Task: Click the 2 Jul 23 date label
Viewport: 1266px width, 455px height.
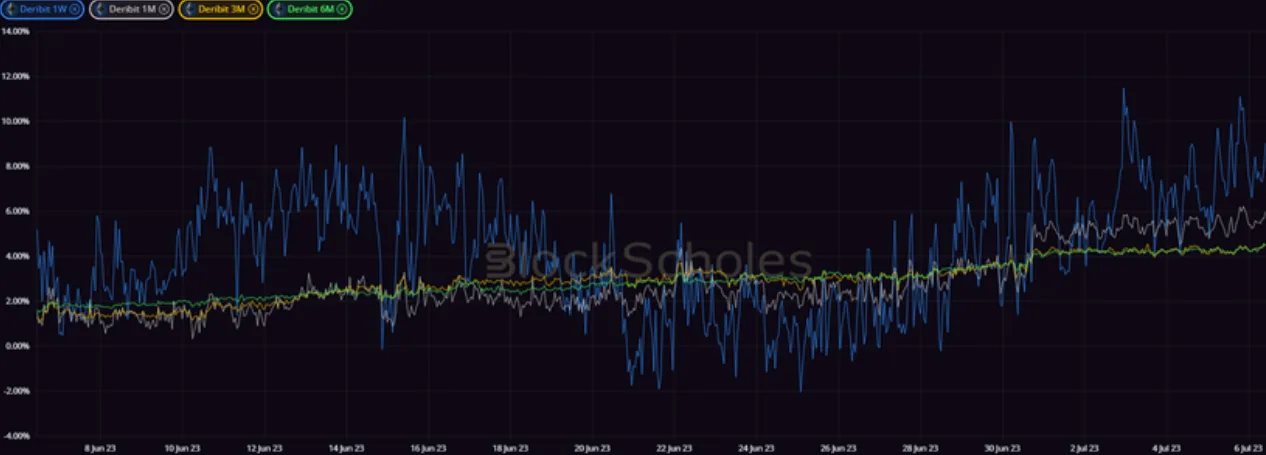Action: (1085, 449)
